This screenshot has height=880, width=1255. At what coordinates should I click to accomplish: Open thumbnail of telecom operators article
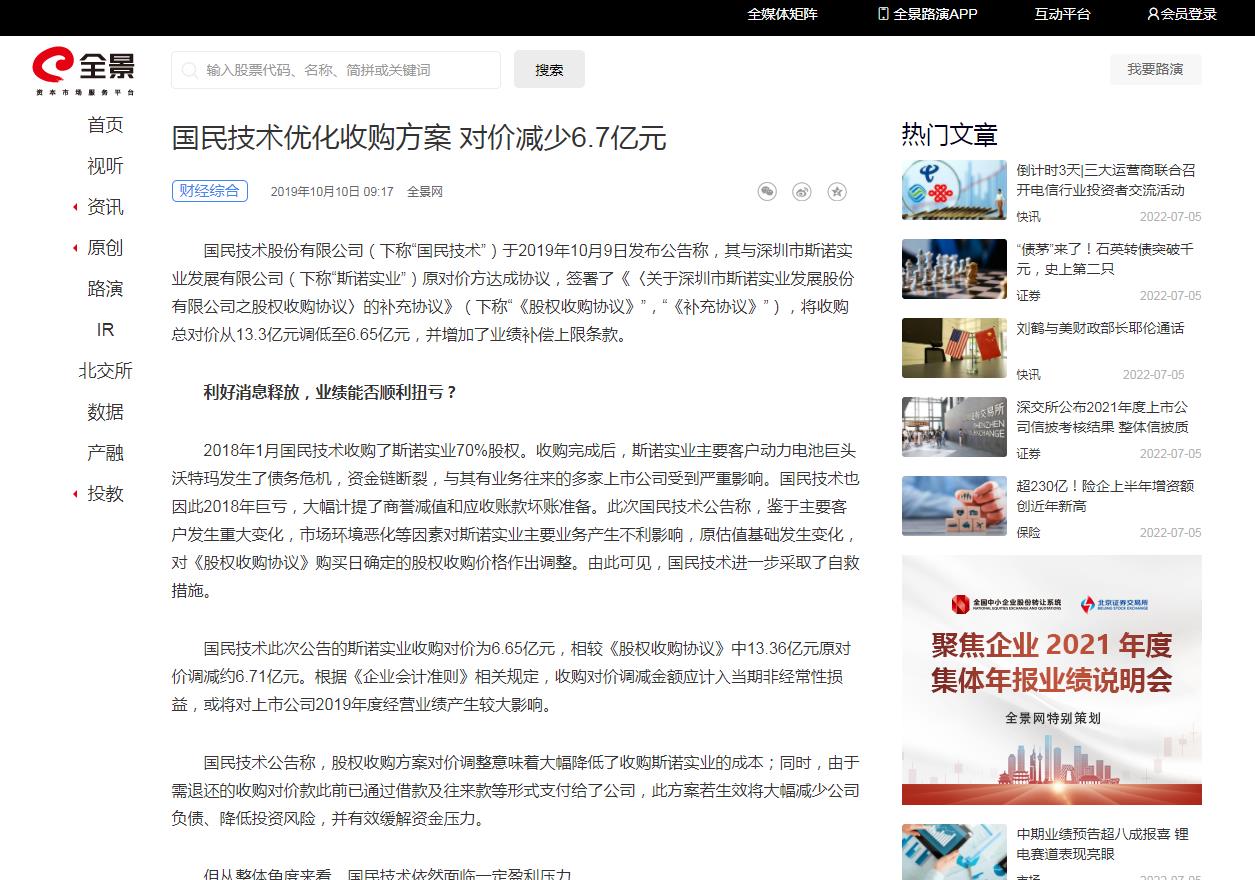(954, 190)
